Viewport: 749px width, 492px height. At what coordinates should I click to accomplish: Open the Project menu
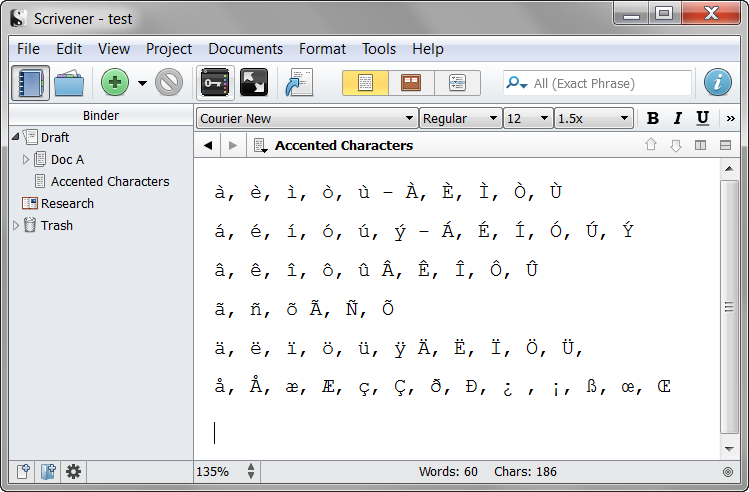click(169, 49)
